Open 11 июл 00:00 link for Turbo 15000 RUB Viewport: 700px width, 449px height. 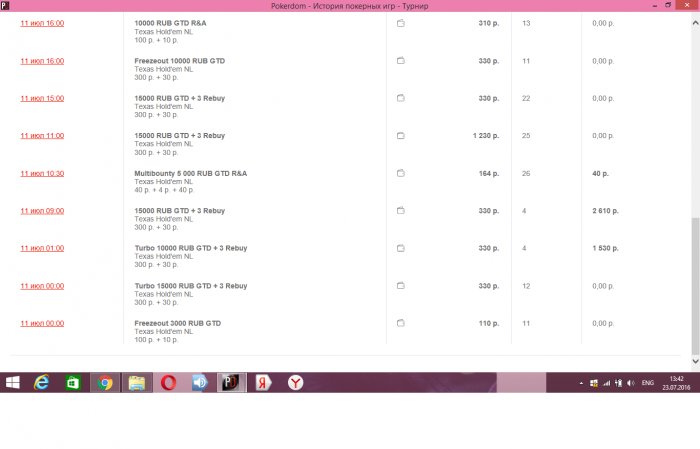click(x=42, y=286)
